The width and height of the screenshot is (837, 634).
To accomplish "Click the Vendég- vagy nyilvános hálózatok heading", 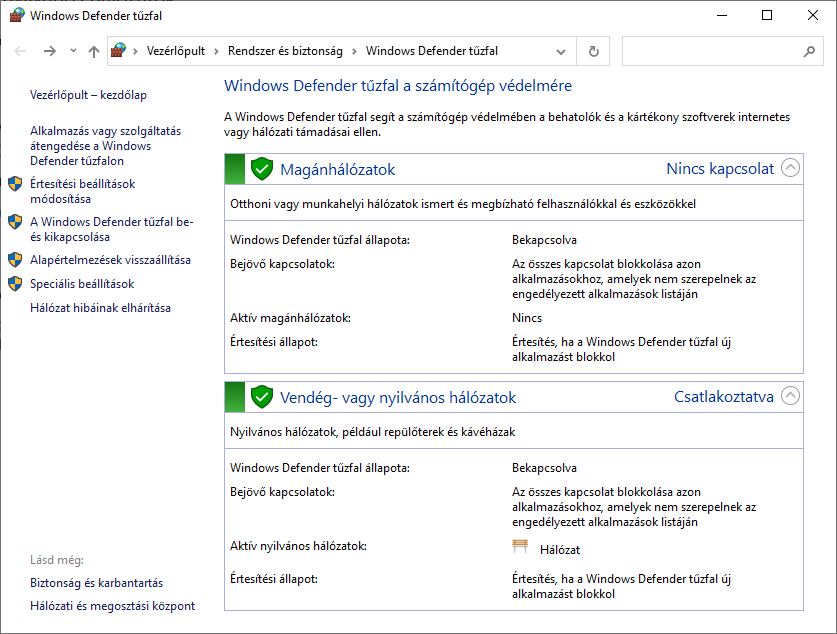I will 398,398.
